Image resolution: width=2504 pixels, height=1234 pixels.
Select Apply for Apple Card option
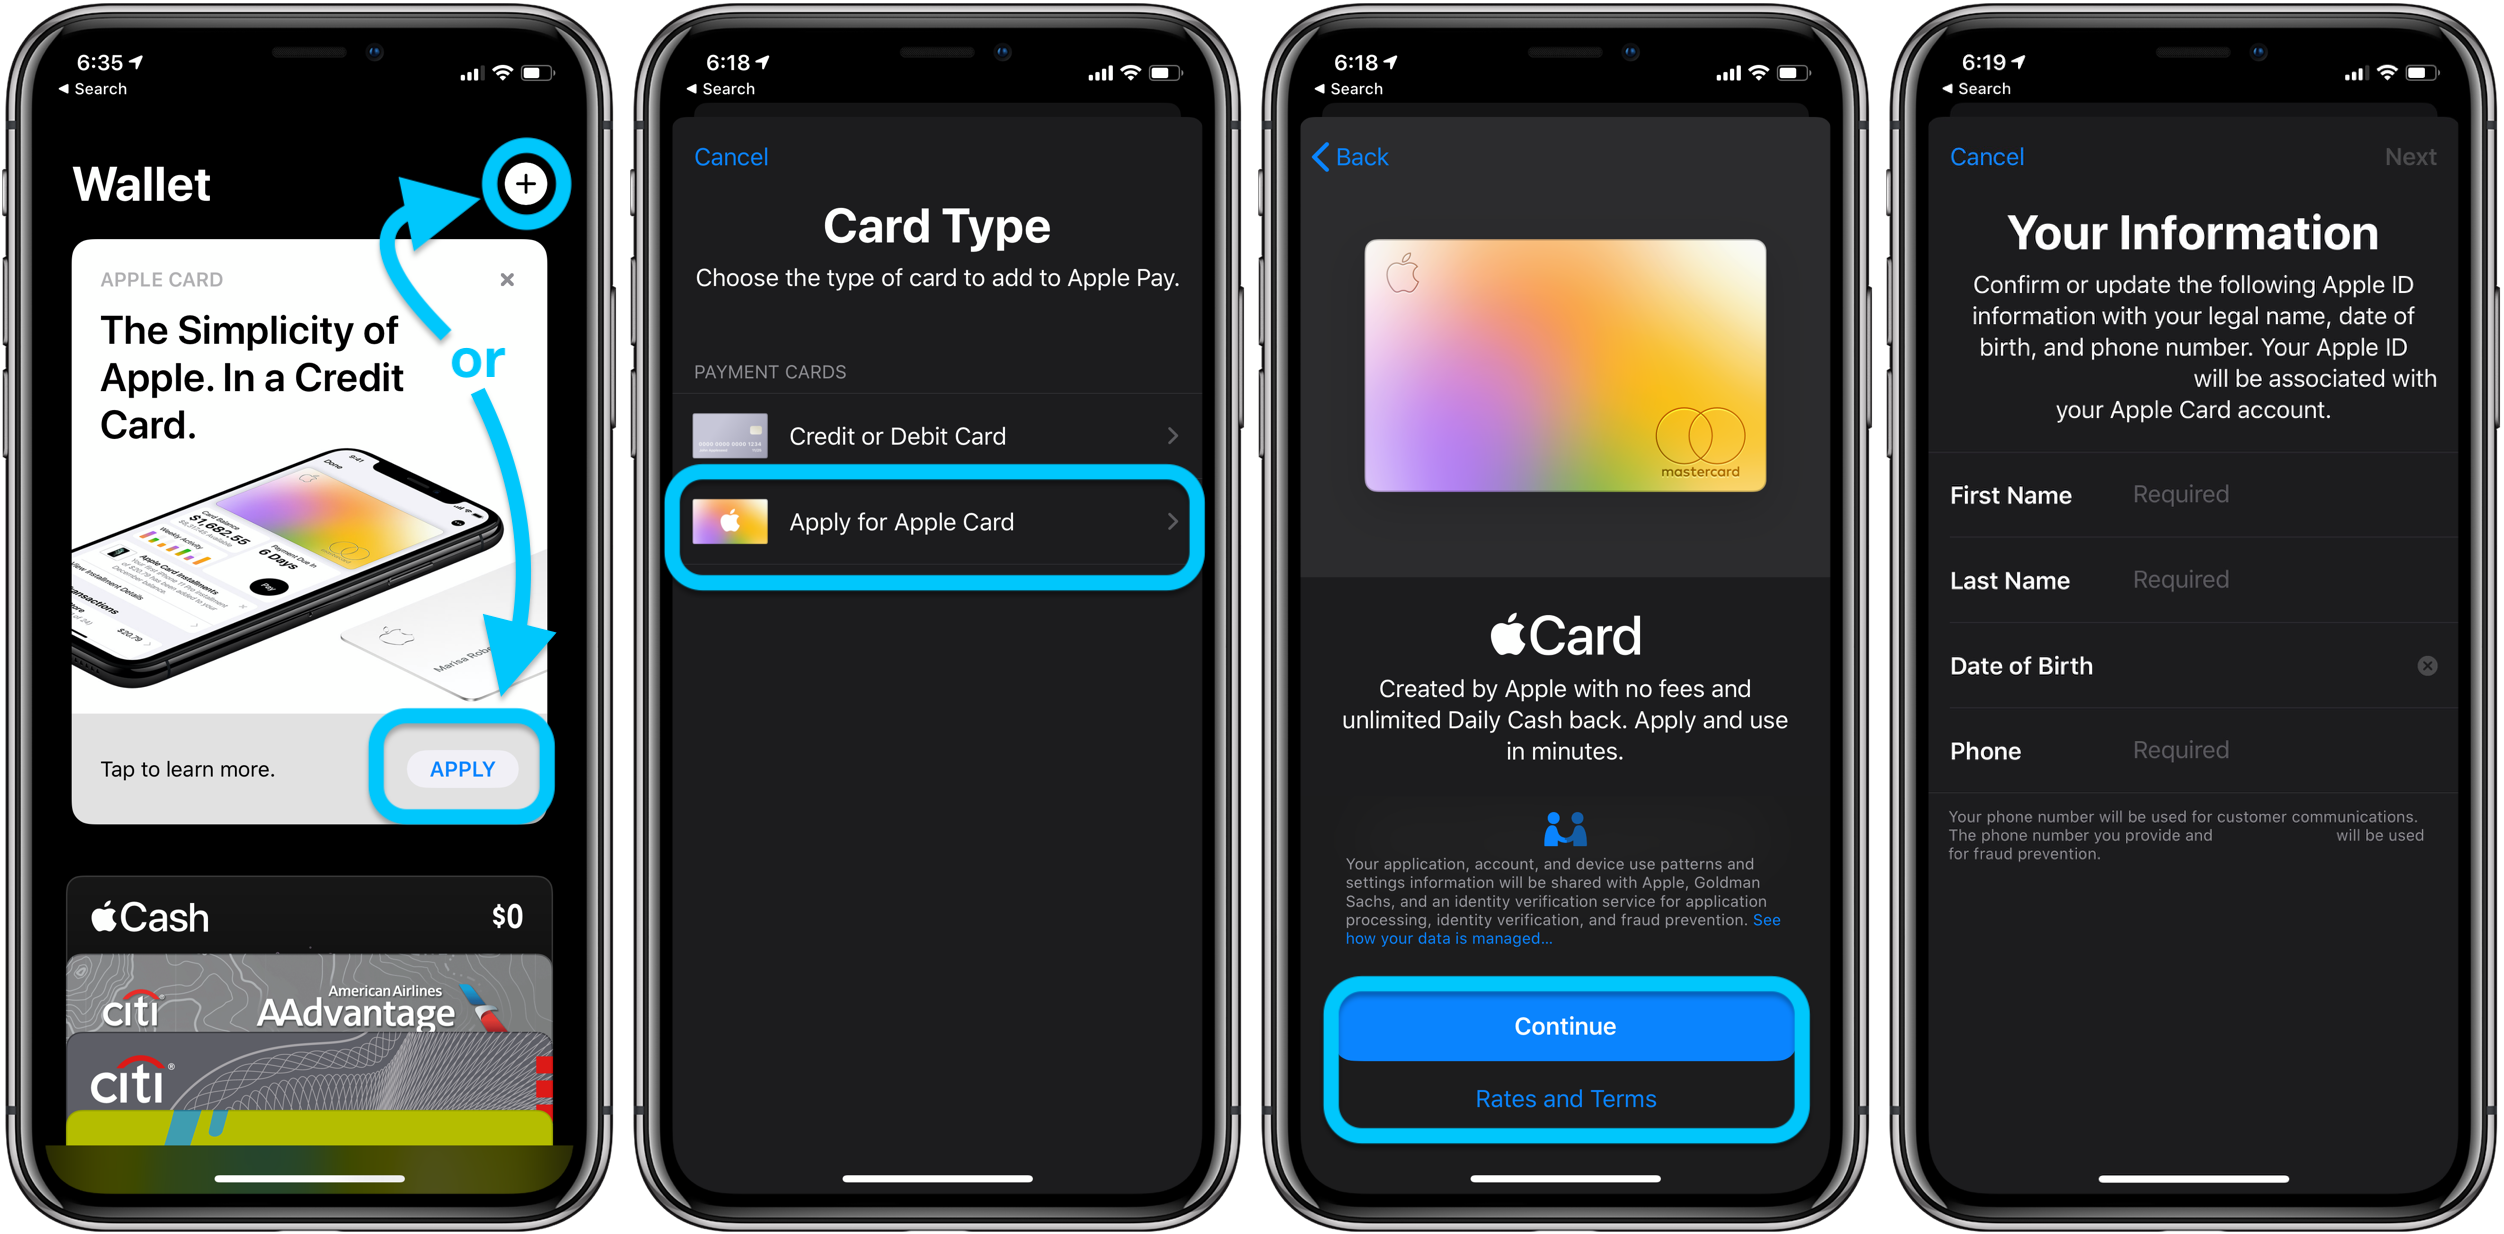click(x=941, y=522)
